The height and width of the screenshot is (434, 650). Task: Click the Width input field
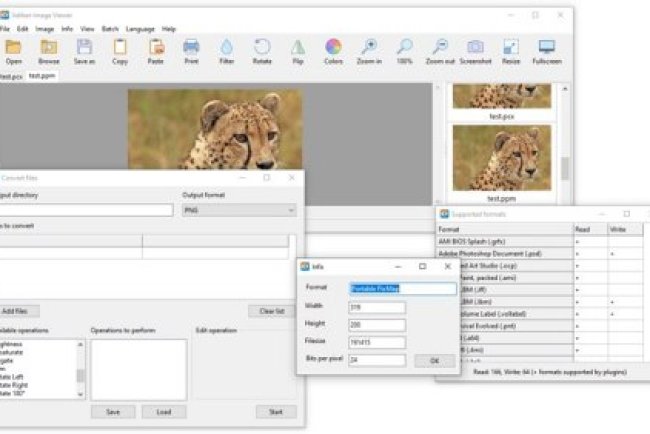tap(377, 307)
